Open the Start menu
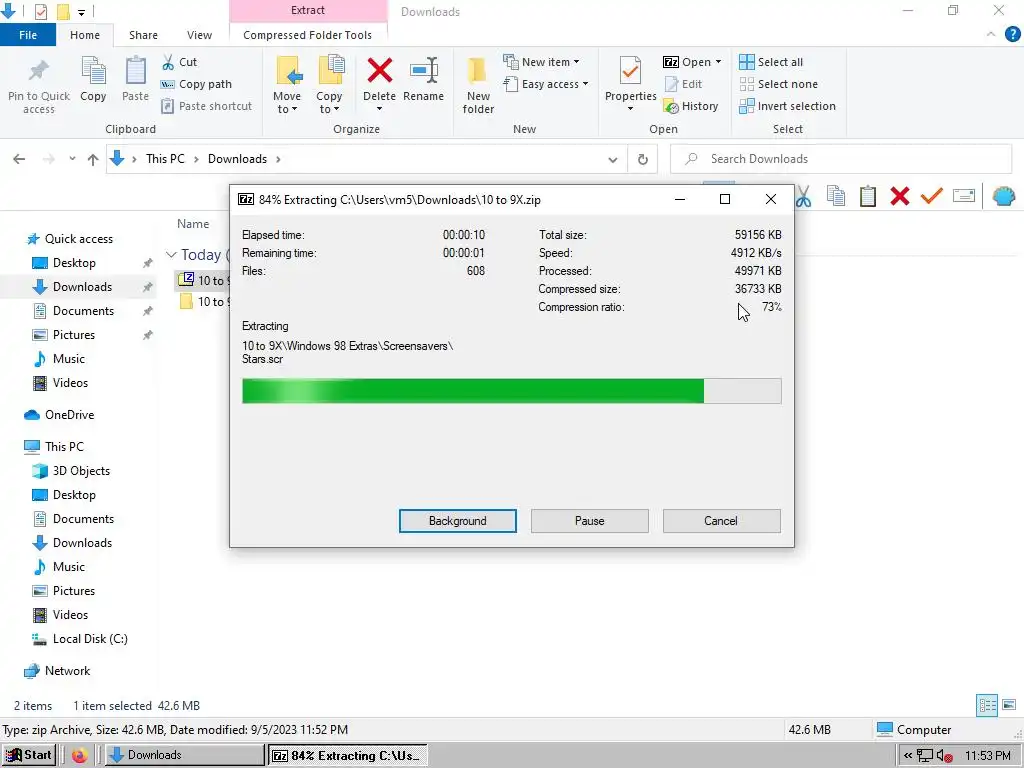Image resolution: width=1024 pixels, height=768 pixels. tap(29, 756)
